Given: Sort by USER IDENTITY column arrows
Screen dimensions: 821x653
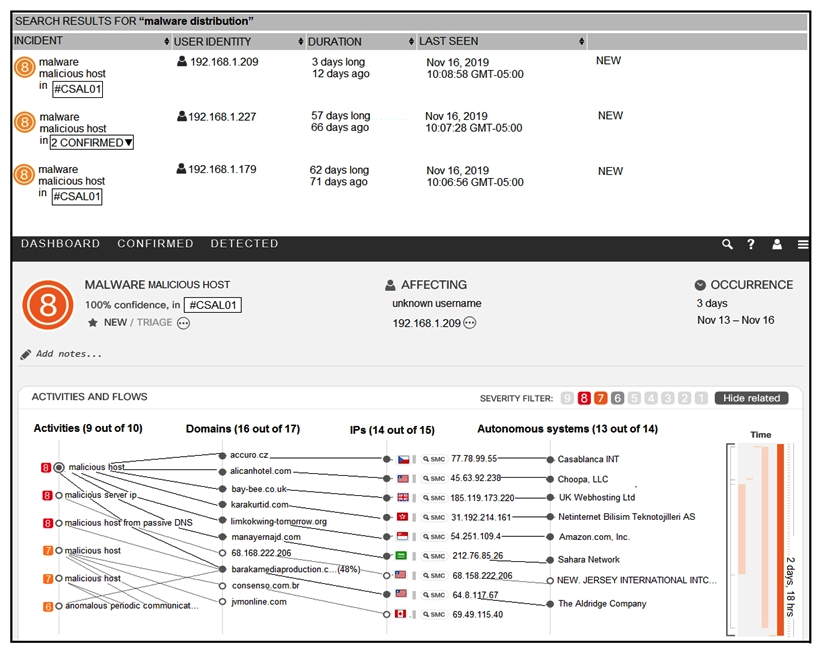Looking at the screenshot, I should 301,41.
